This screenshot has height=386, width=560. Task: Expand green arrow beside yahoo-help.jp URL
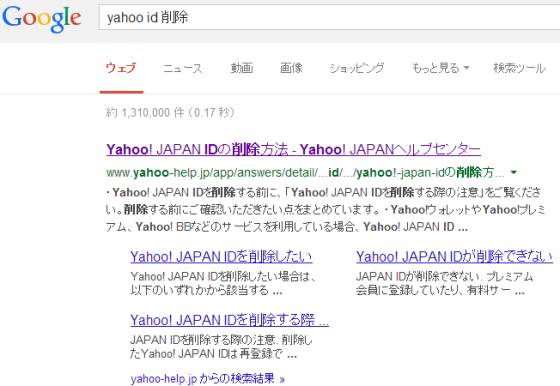click(514, 172)
